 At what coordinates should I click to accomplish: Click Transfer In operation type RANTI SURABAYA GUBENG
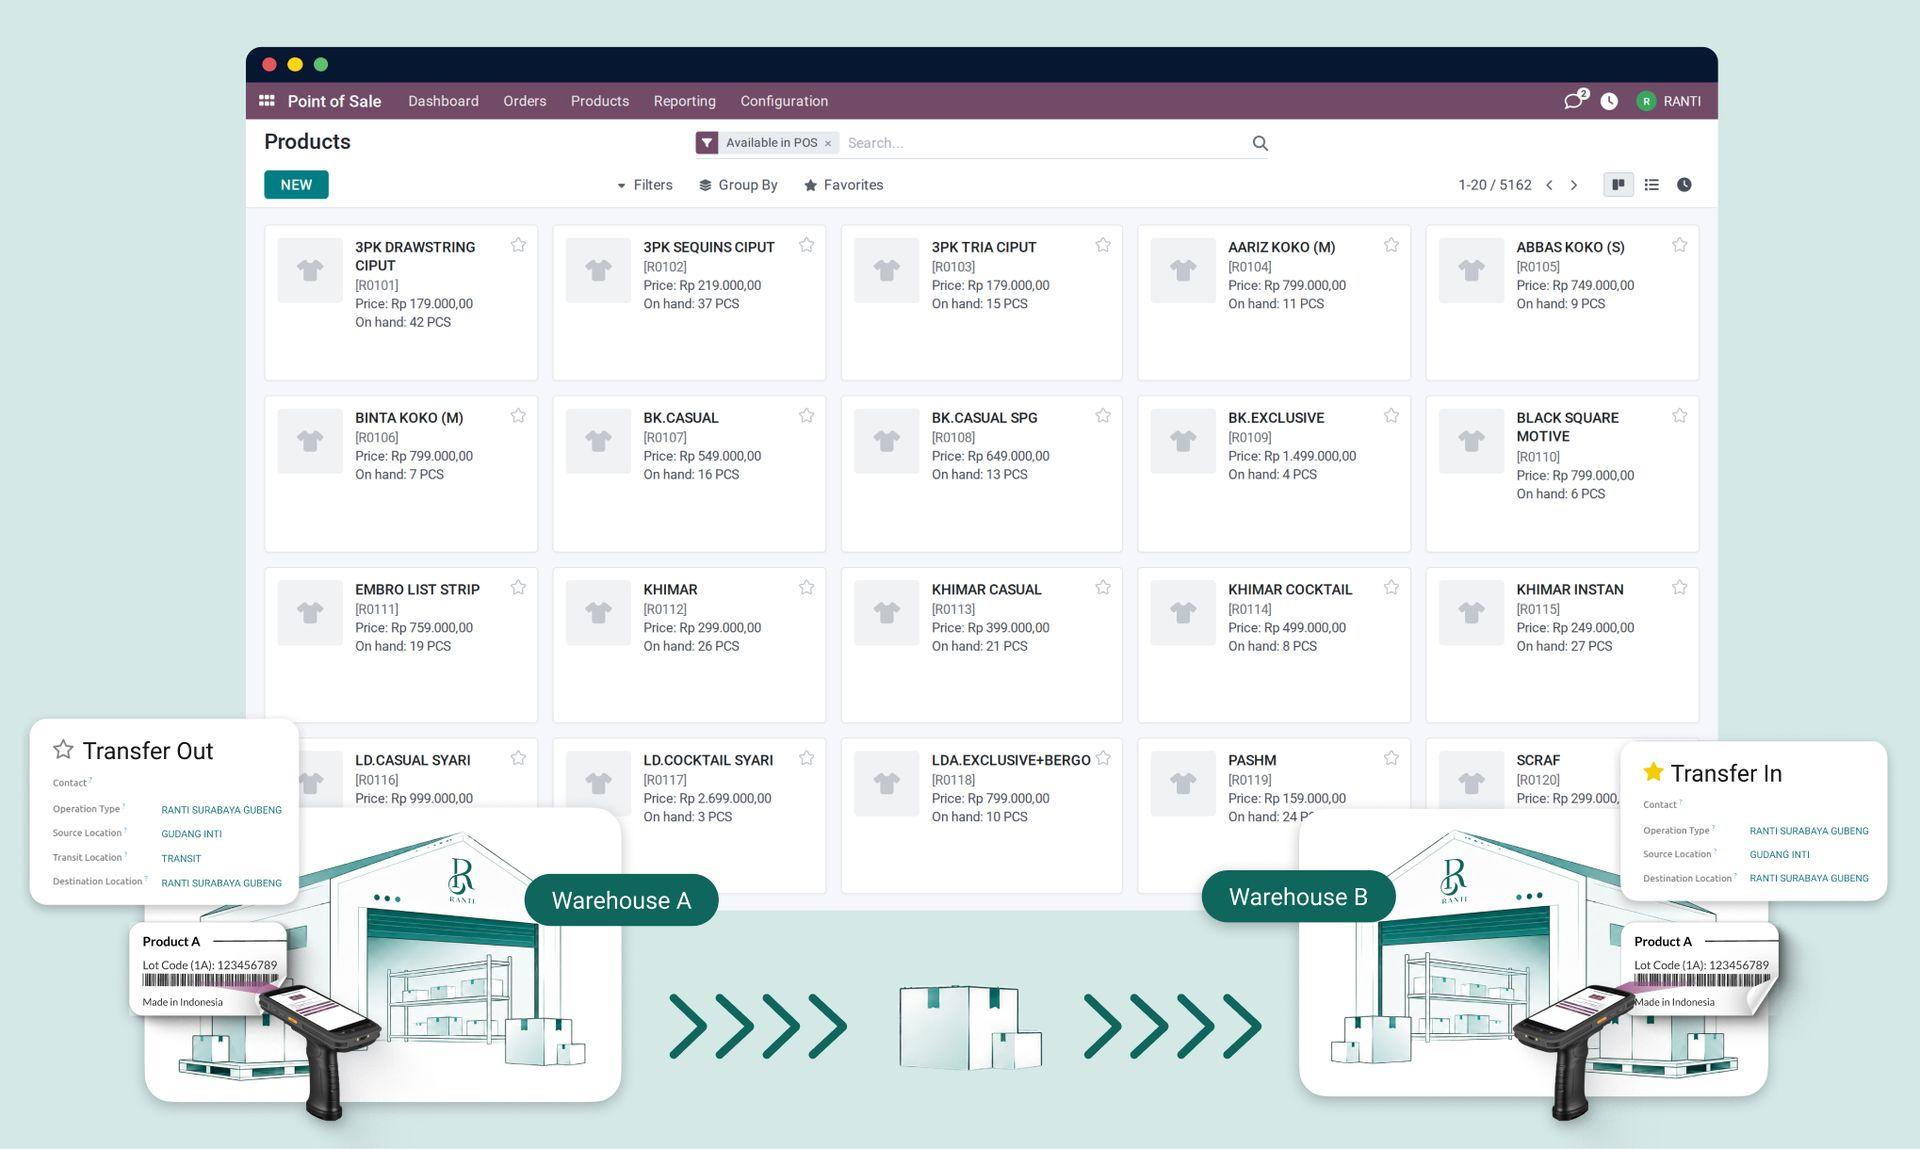point(1809,831)
